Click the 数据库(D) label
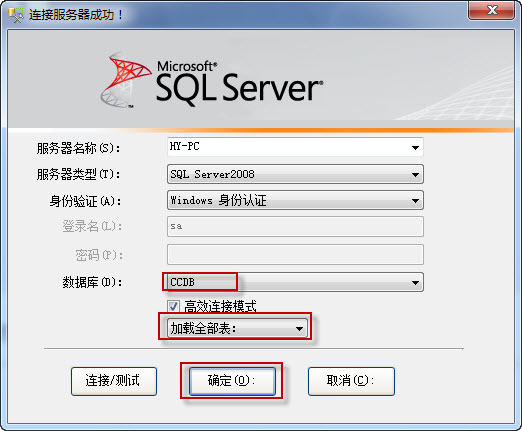This screenshot has height=431, width=522. tap(92, 282)
